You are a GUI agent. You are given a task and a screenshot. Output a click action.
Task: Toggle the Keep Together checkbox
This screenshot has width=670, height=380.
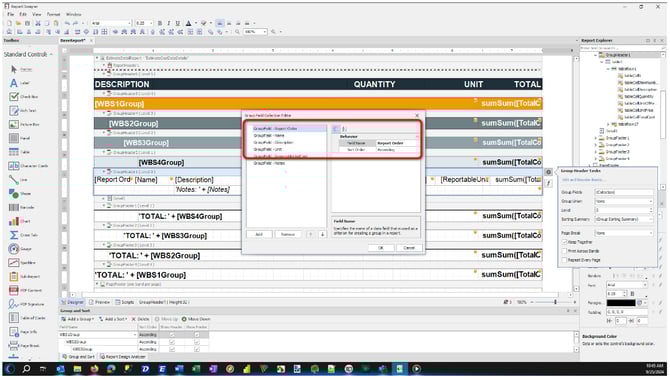pos(564,242)
